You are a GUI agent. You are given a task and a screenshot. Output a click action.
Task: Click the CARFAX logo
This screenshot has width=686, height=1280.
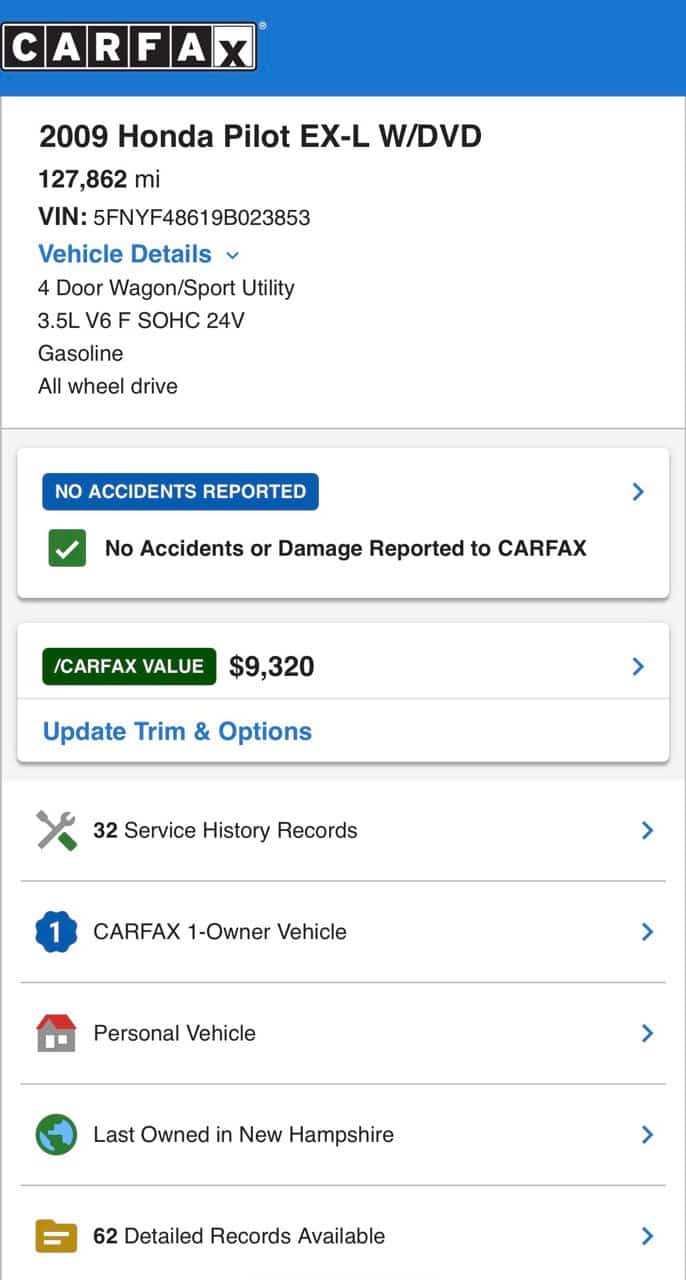pyautogui.click(x=129, y=47)
